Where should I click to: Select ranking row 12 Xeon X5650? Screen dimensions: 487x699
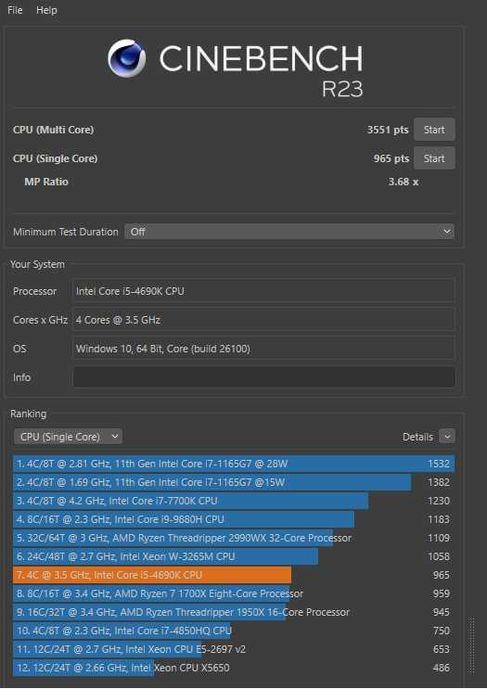tap(234, 668)
